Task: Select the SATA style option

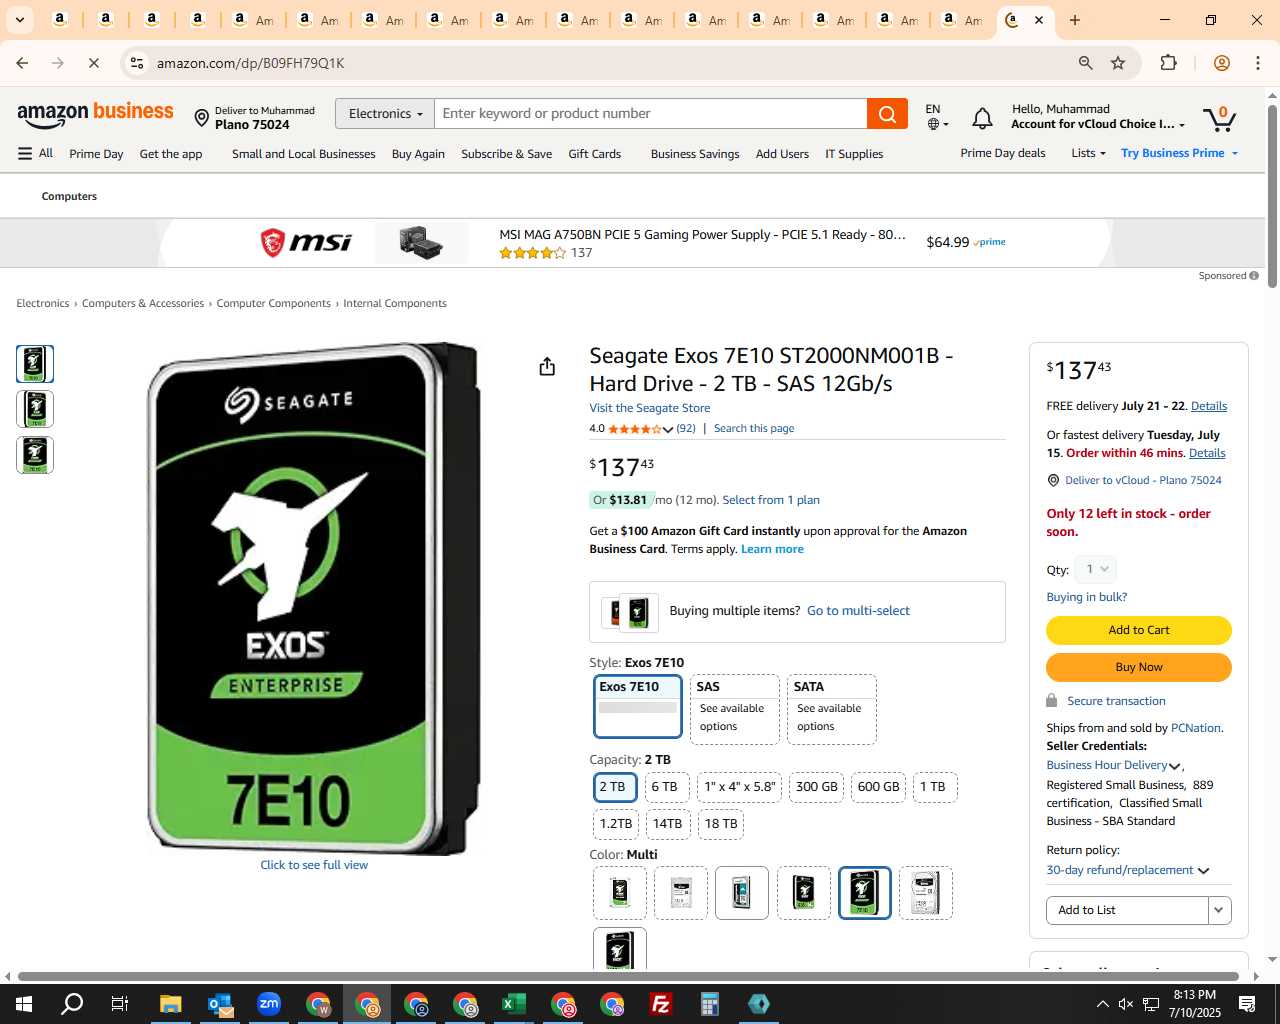Action: pyautogui.click(x=832, y=709)
